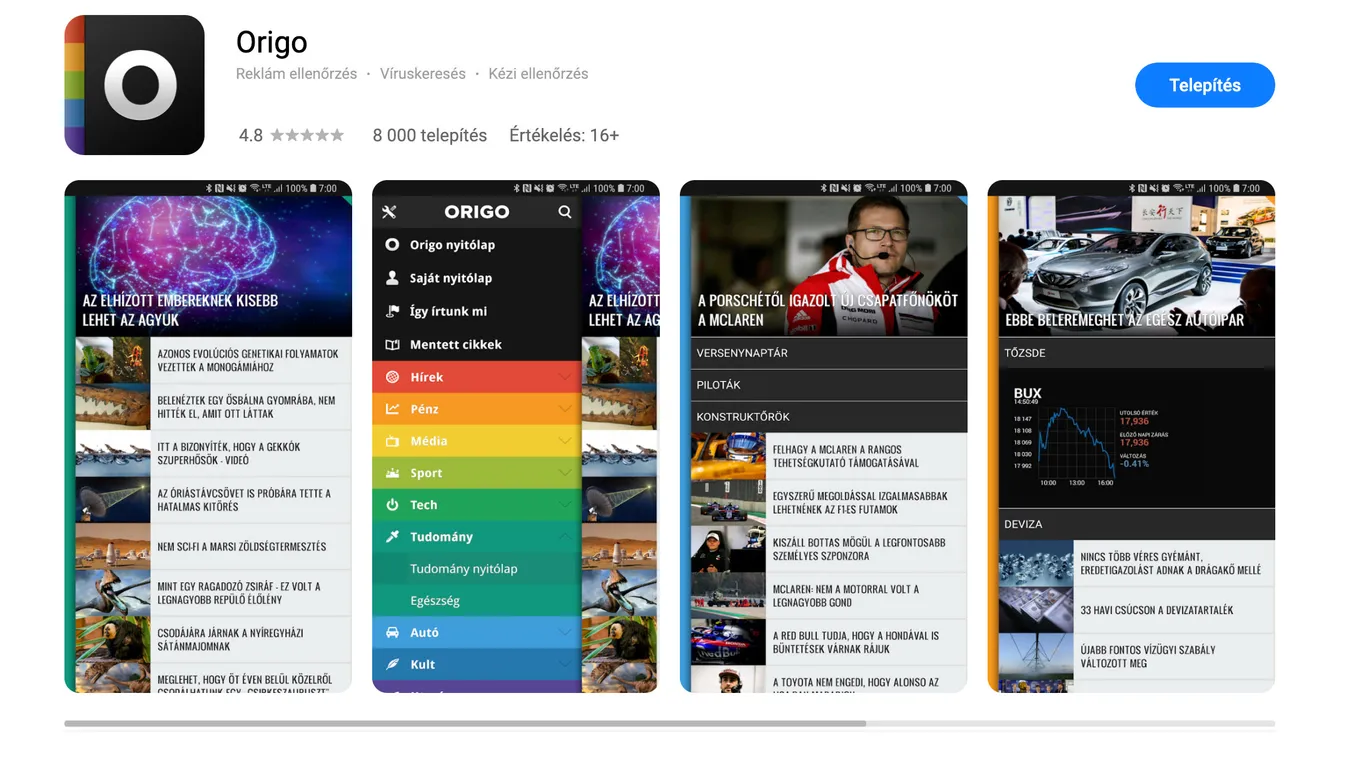This screenshot has height=758, width=1347.
Task: Expand the Tech menu chevron
Action: tap(565, 505)
